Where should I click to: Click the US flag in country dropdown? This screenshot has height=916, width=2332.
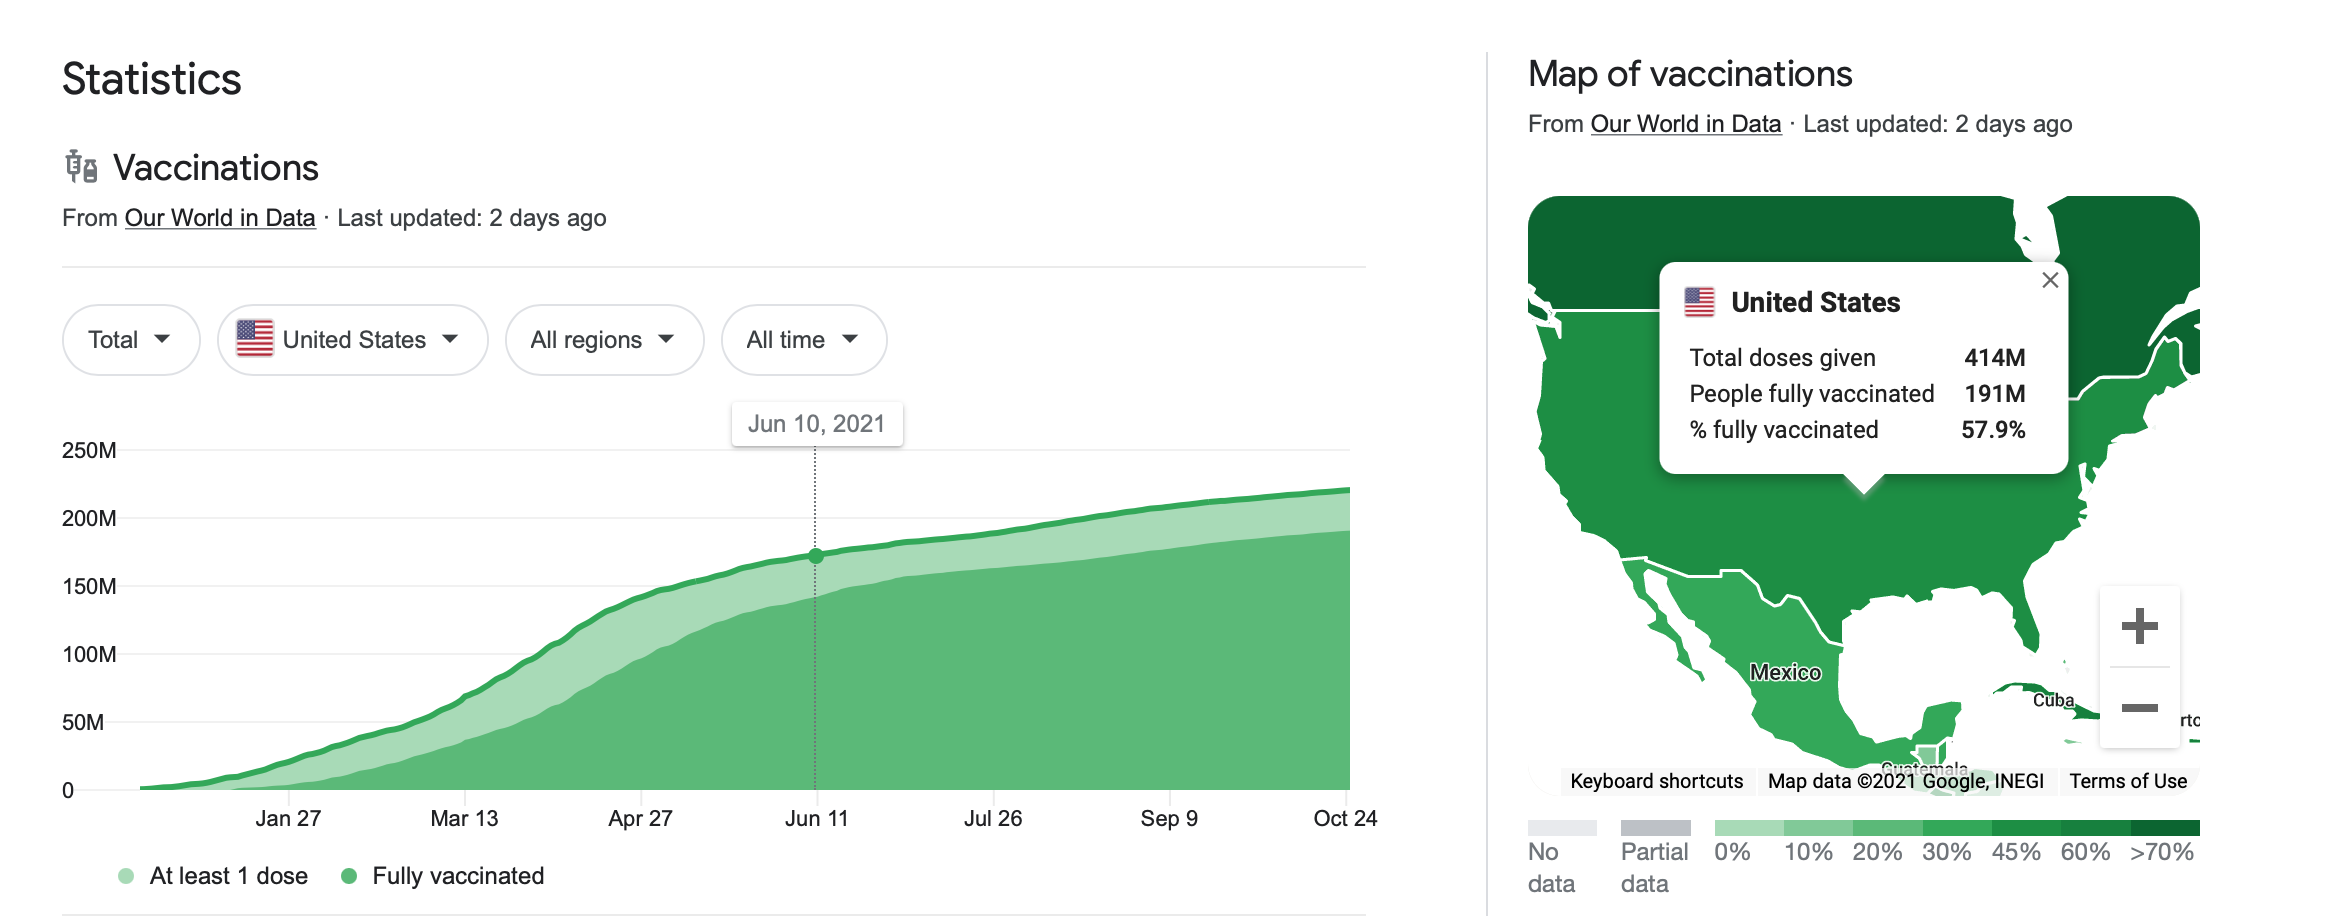coord(255,339)
